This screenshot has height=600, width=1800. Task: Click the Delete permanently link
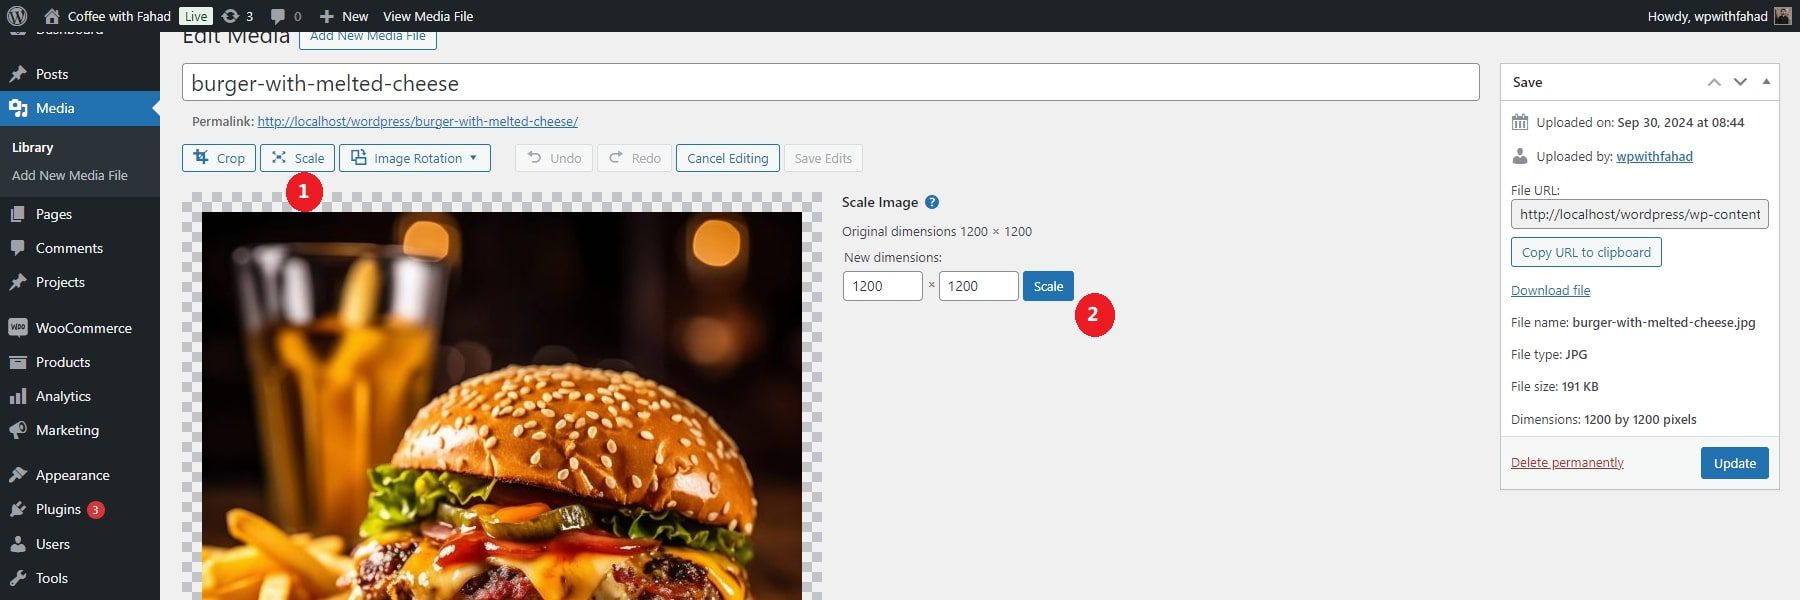pyautogui.click(x=1567, y=462)
